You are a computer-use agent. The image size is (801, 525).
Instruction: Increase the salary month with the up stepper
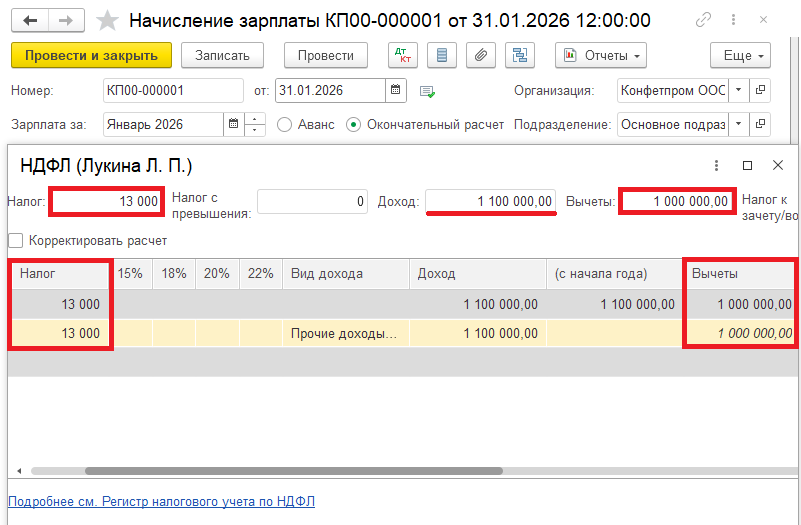click(255, 118)
